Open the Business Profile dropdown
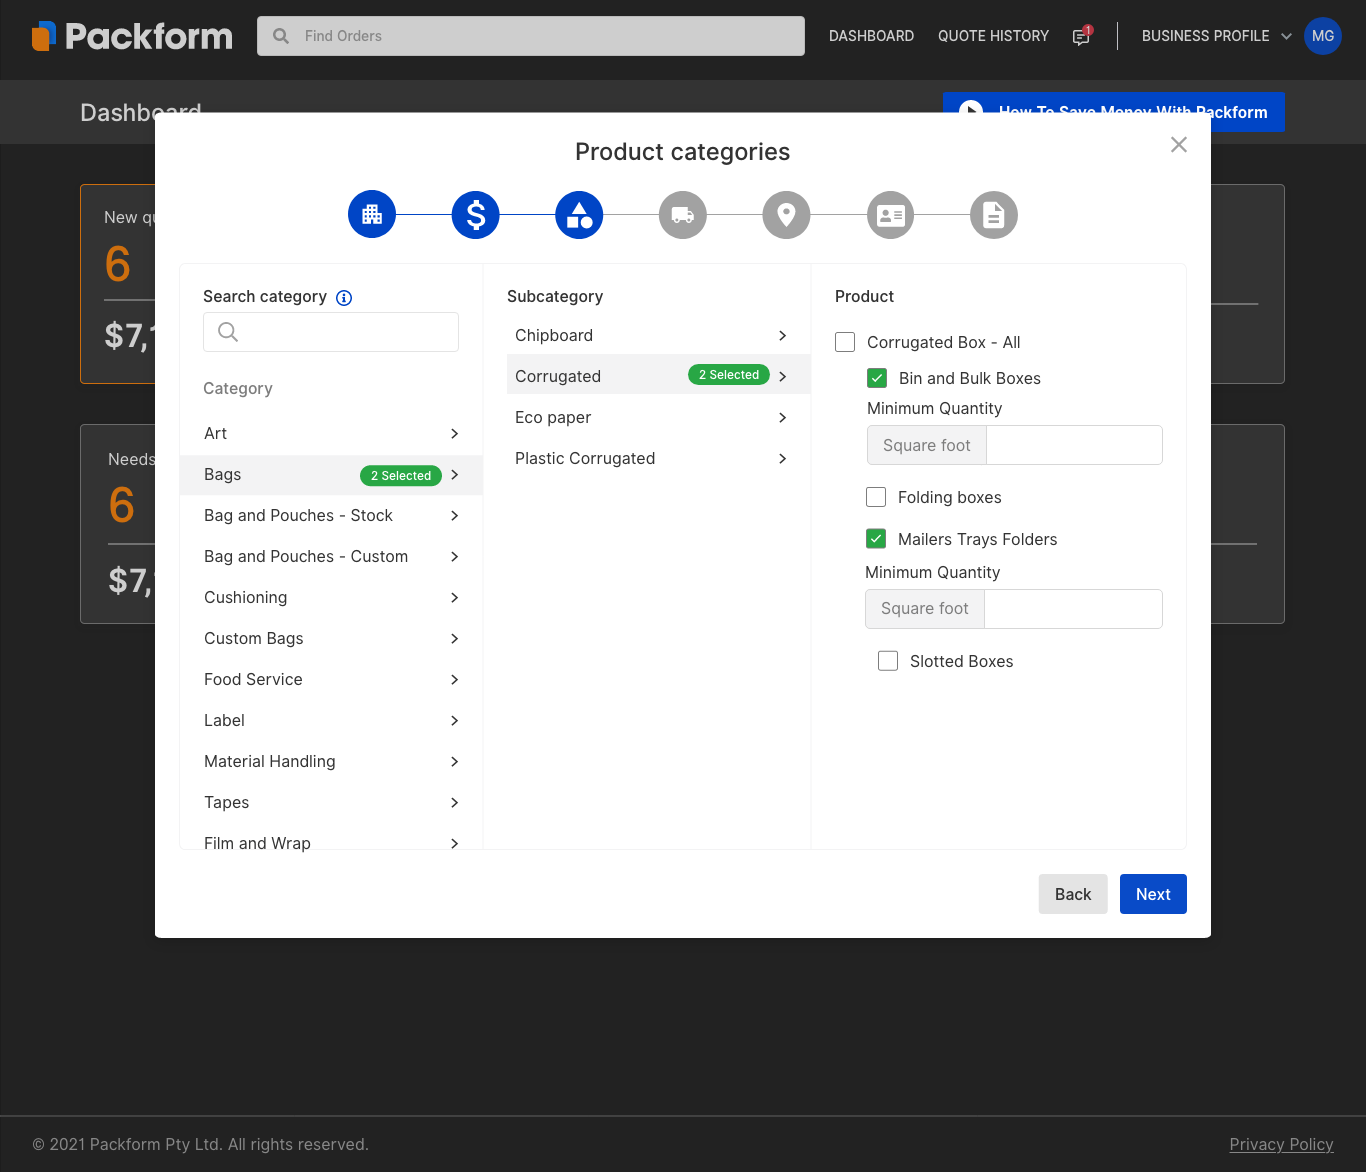 [x=1216, y=36]
